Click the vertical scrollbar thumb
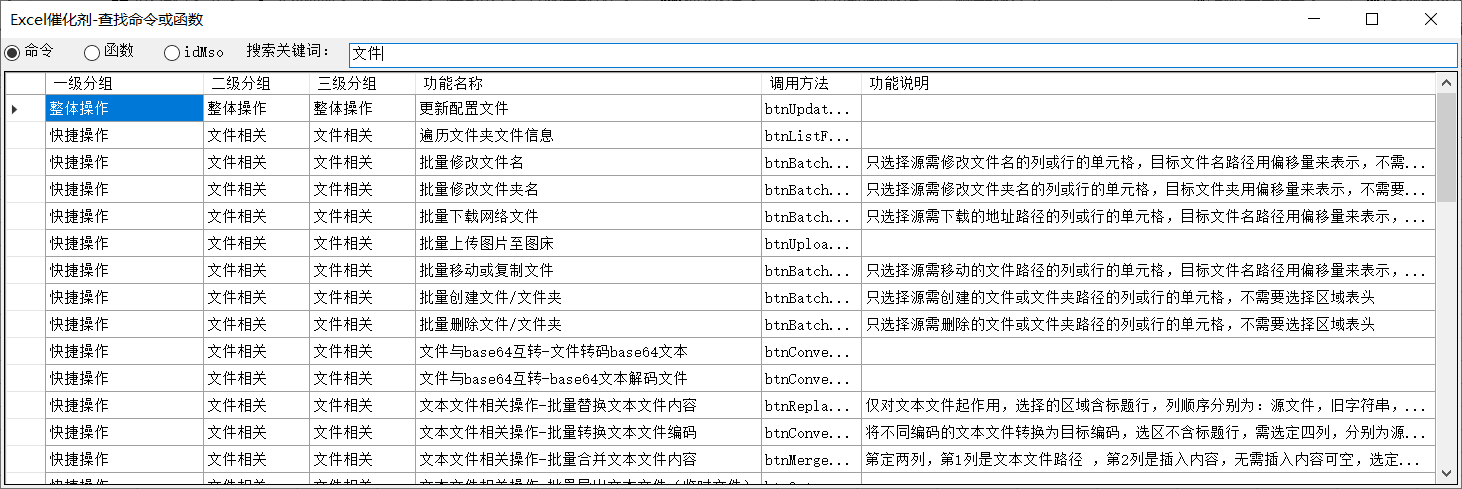The width and height of the screenshot is (1462, 489). [1446, 148]
